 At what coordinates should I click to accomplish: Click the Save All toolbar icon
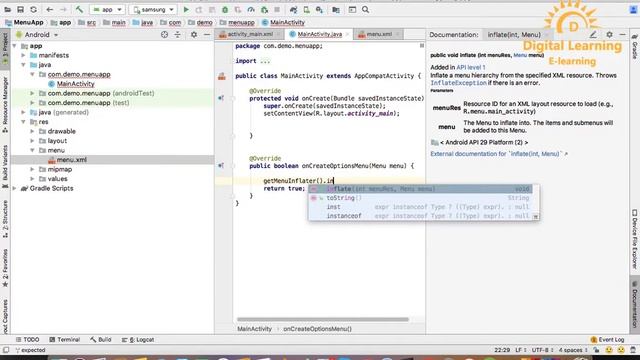20,9
